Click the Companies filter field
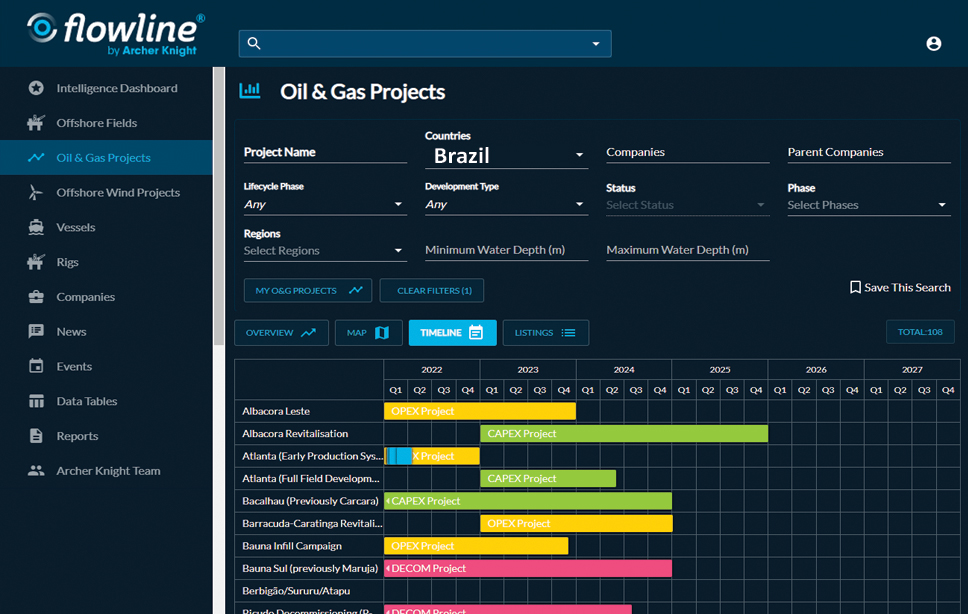 [x=688, y=152]
